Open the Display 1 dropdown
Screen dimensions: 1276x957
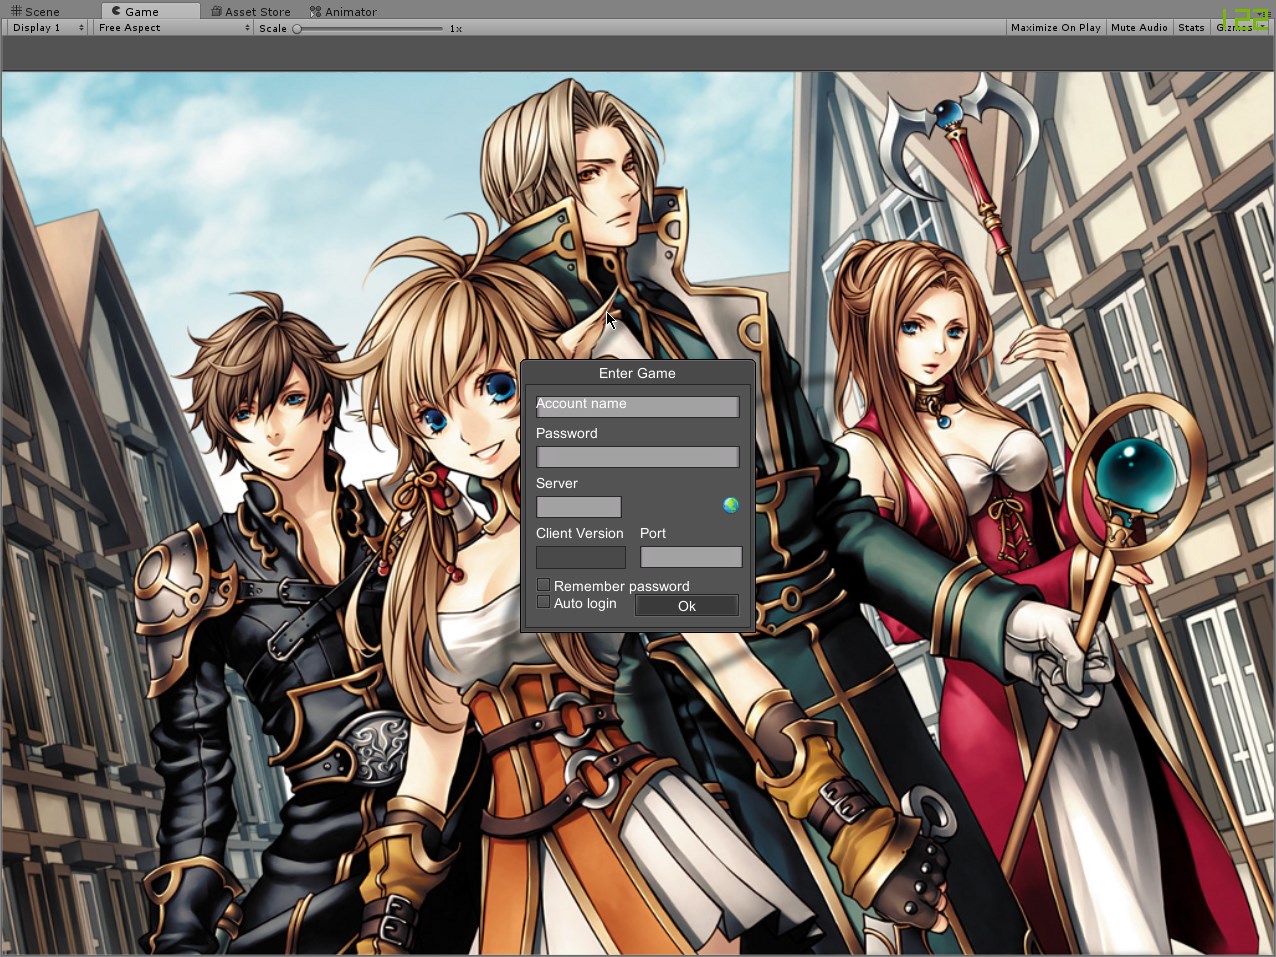point(48,28)
